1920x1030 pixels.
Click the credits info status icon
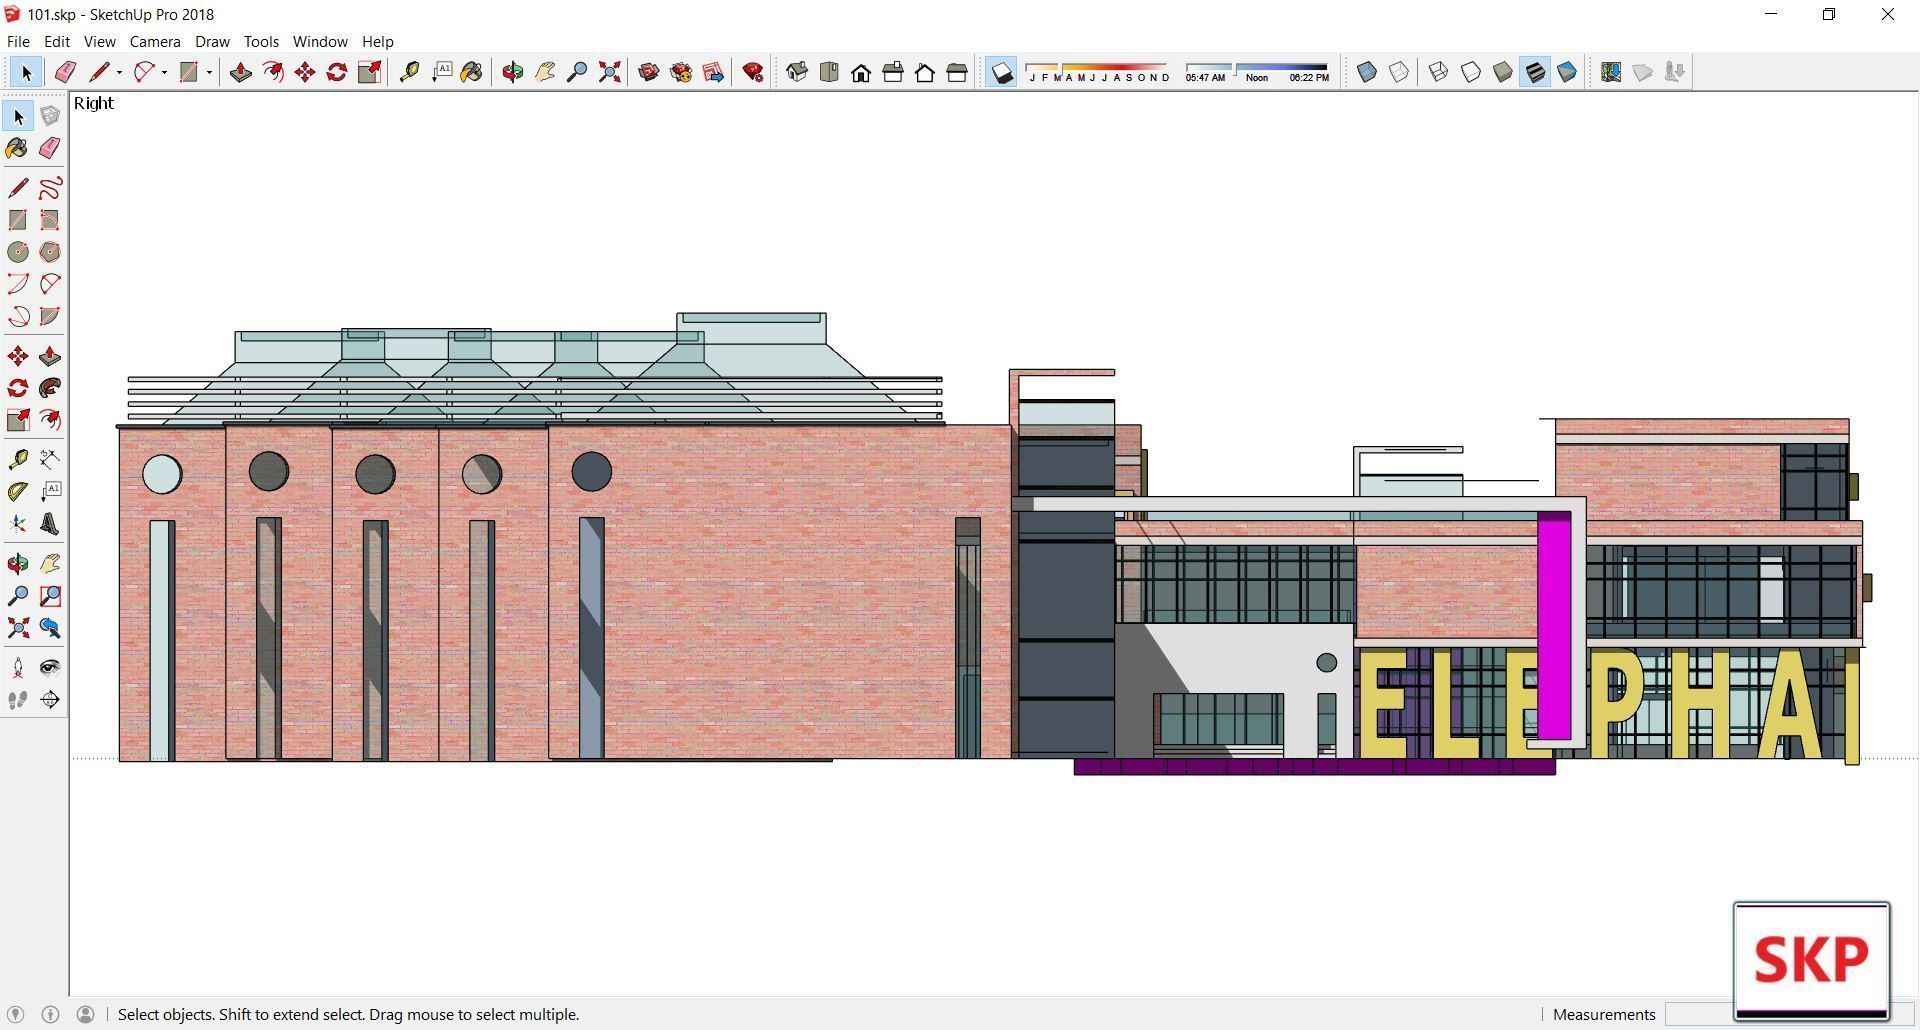50,1014
